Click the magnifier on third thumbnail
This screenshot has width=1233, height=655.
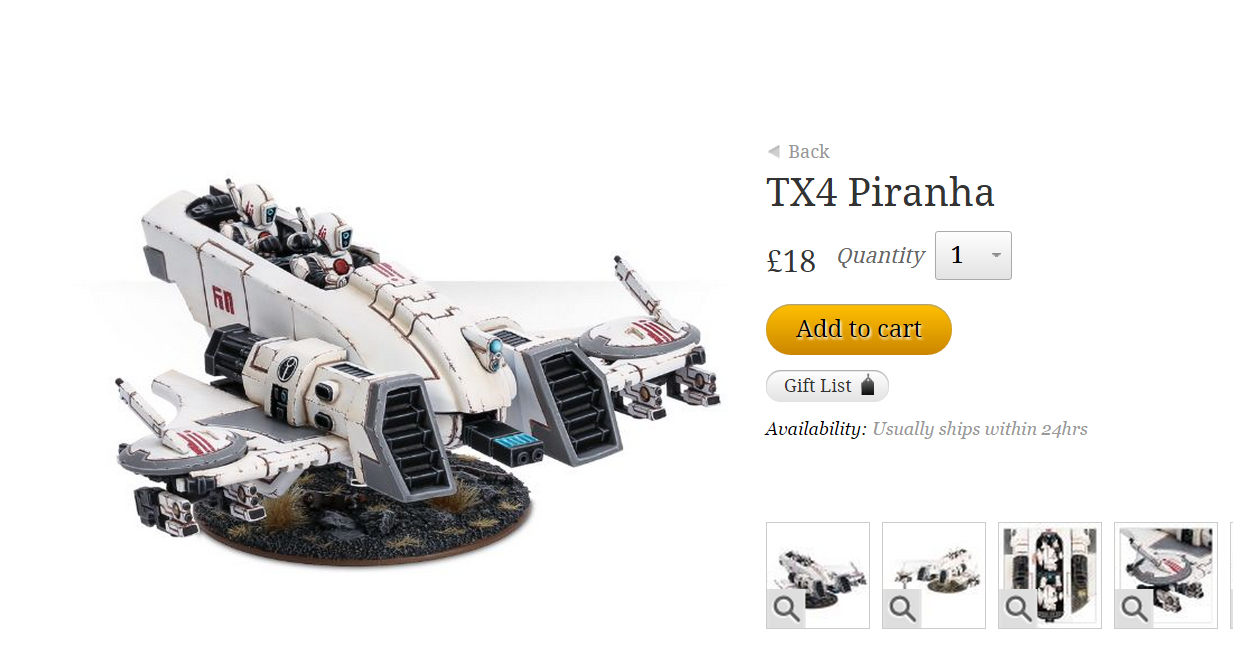point(1019,608)
